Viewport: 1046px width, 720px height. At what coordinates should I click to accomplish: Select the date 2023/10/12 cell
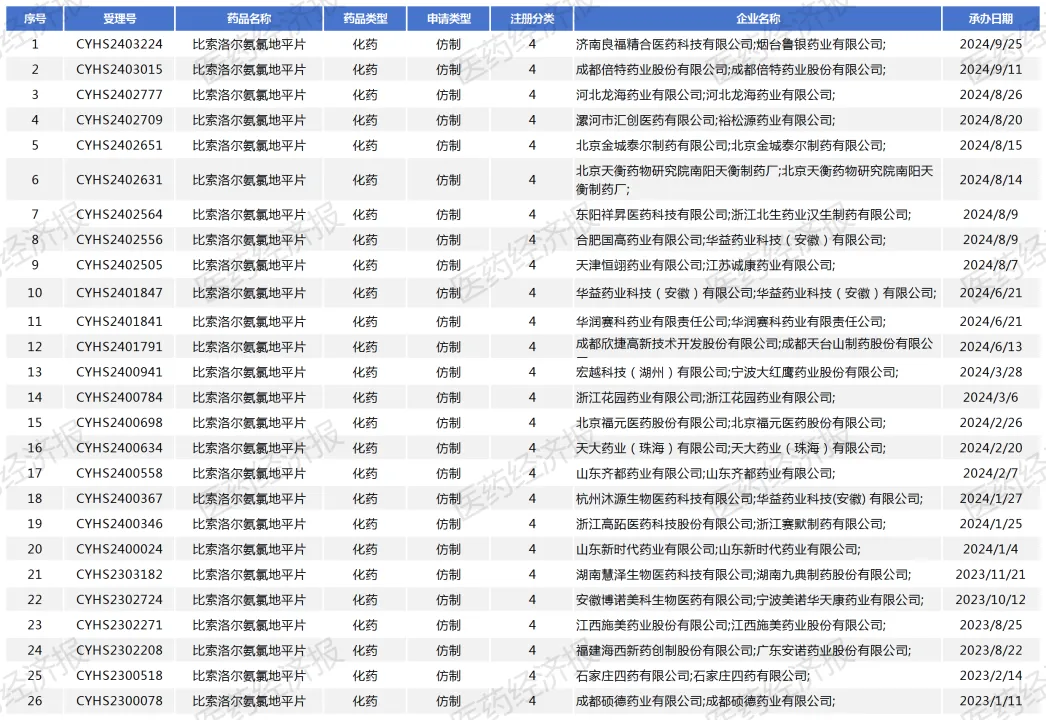[x=990, y=599]
